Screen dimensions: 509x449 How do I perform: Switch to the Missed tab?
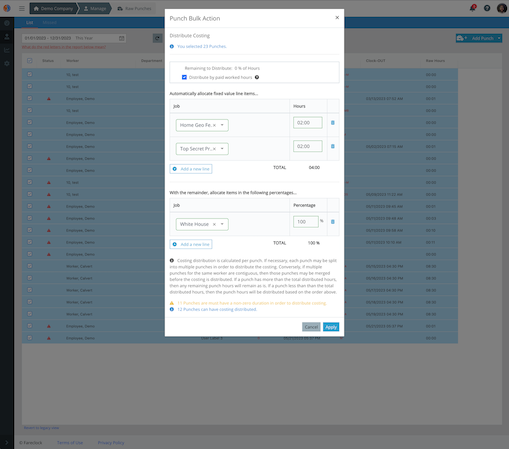pyautogui.click(x=49, y=22)
